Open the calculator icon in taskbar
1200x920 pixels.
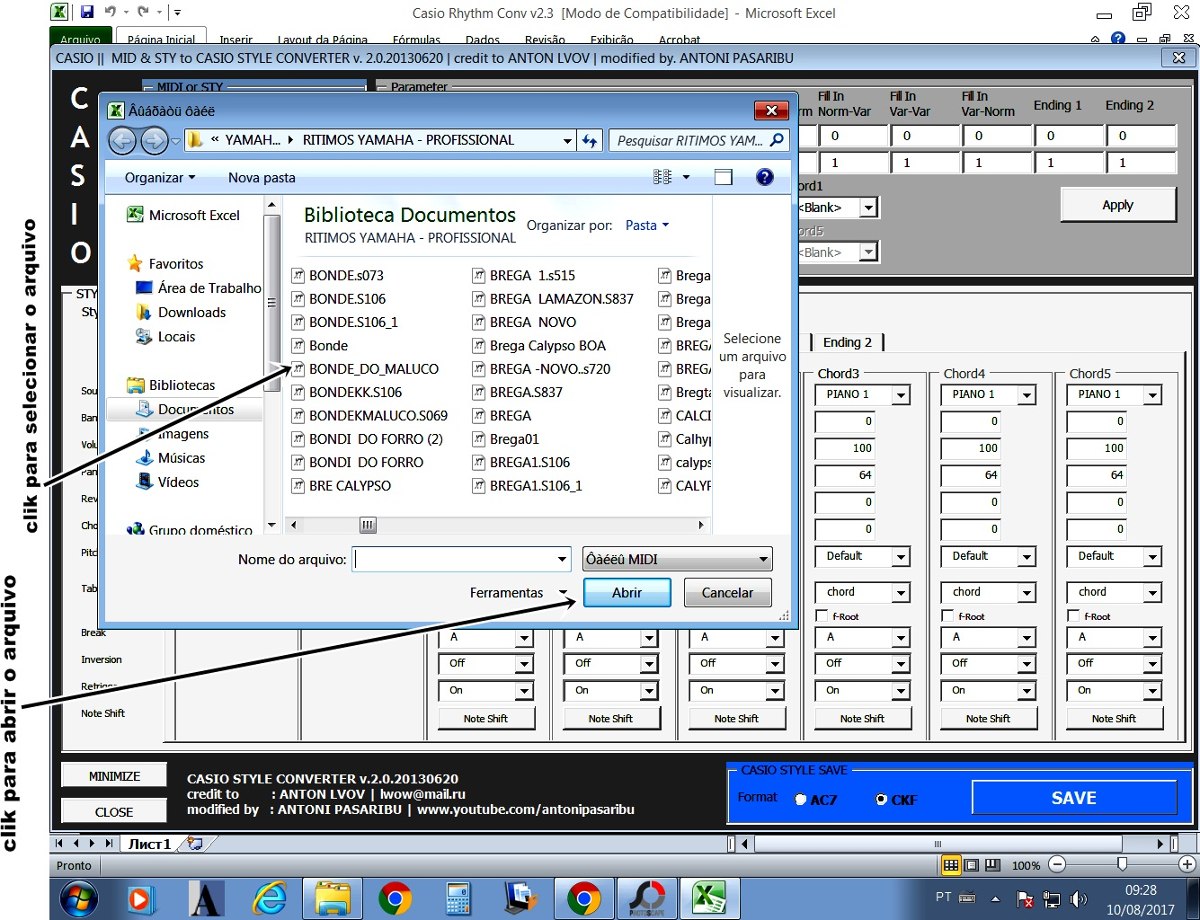[x=458, y=899]
